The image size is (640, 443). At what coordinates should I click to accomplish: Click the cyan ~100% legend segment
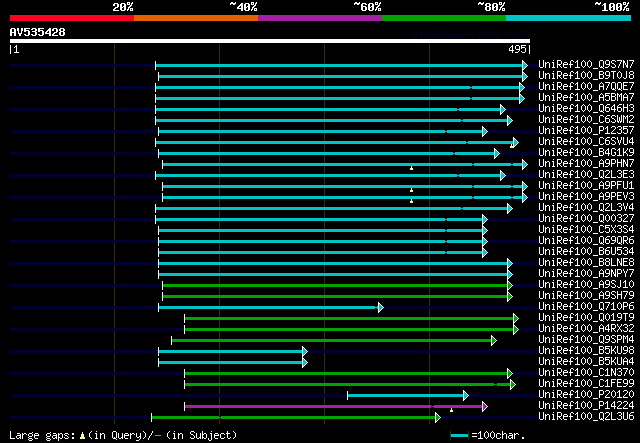pyautogui.click(x=568, y=18)
